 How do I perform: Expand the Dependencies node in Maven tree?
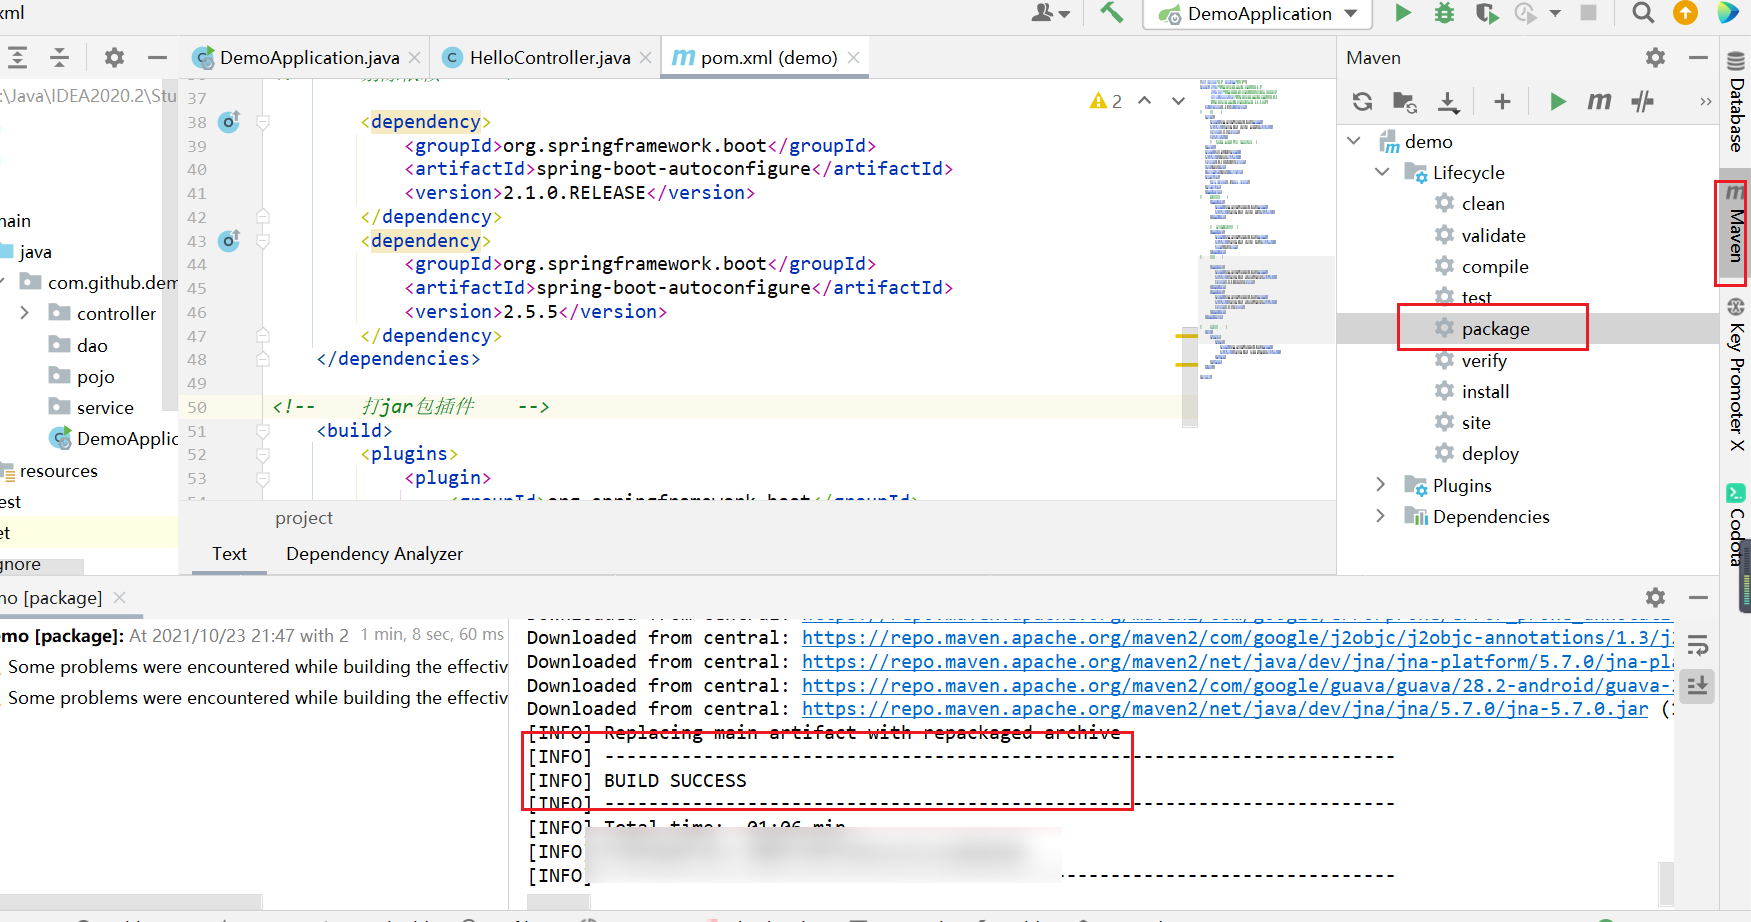pyautogui.click(x=1381, y=516)
